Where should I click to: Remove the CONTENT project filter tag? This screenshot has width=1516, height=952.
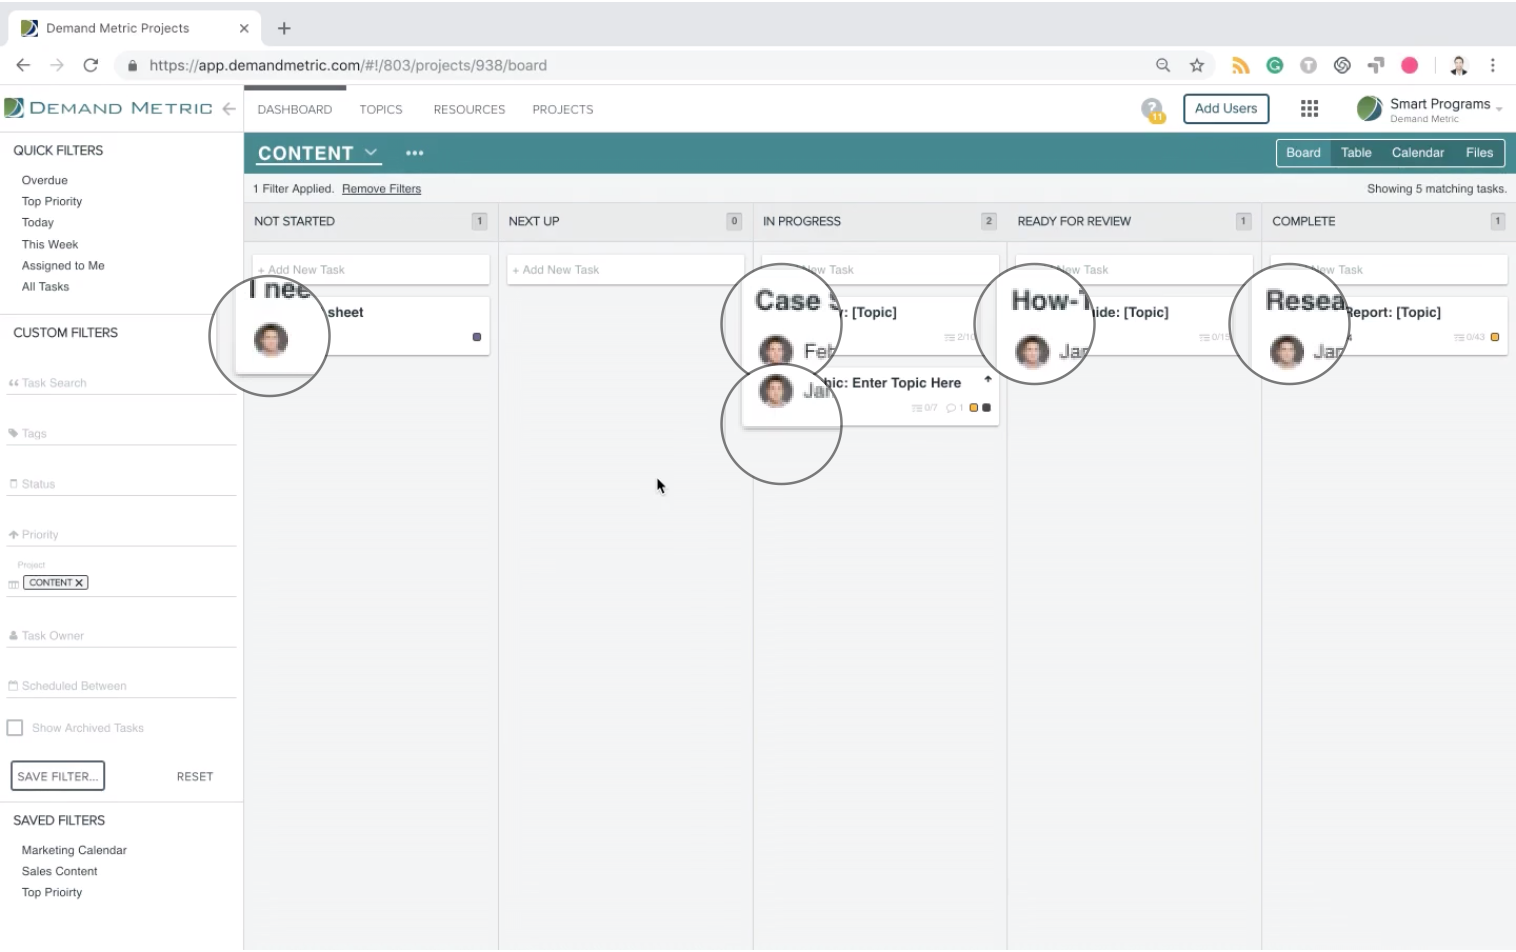pos(79,583)
